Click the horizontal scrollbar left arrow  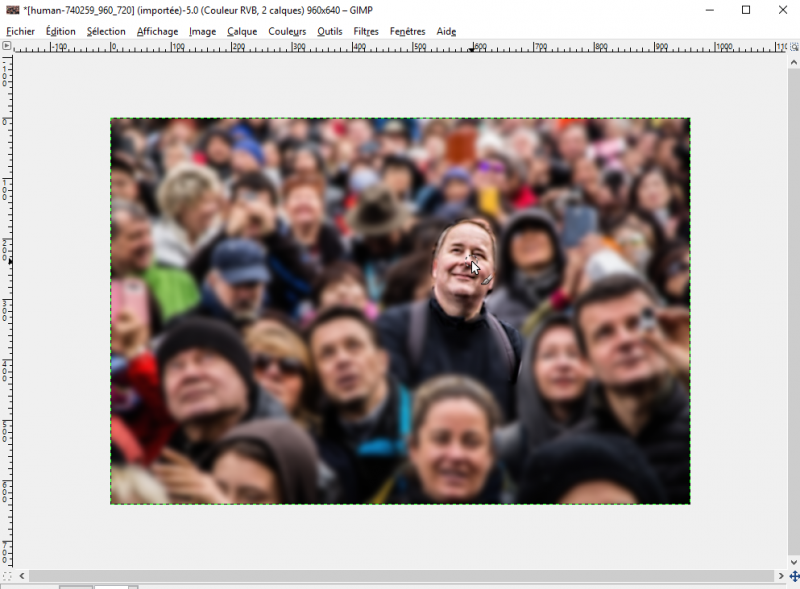click(22, 576)
